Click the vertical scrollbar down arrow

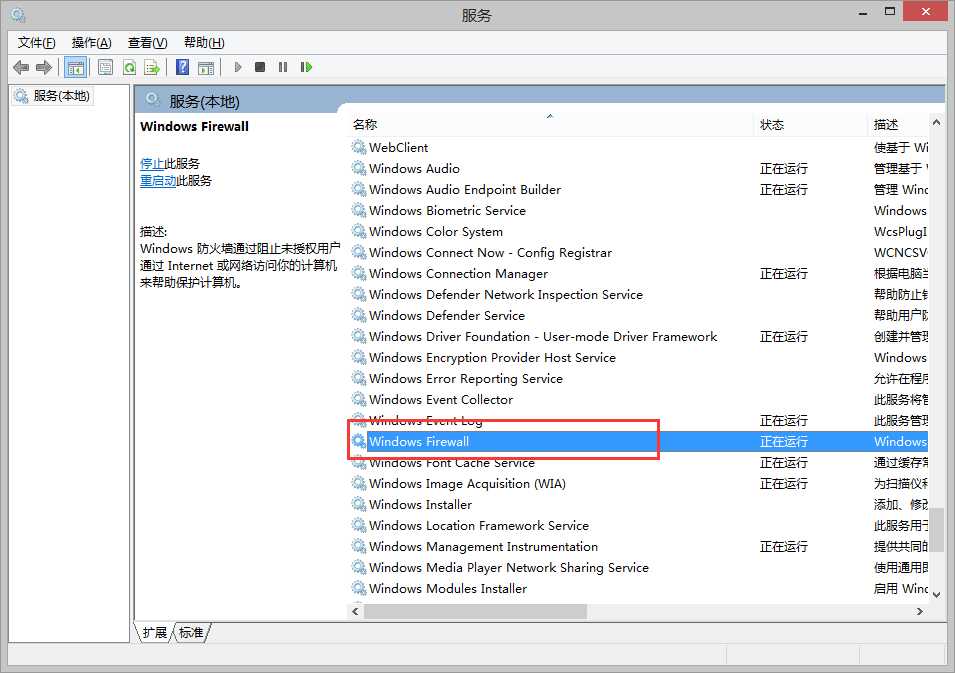click(936, 594)
